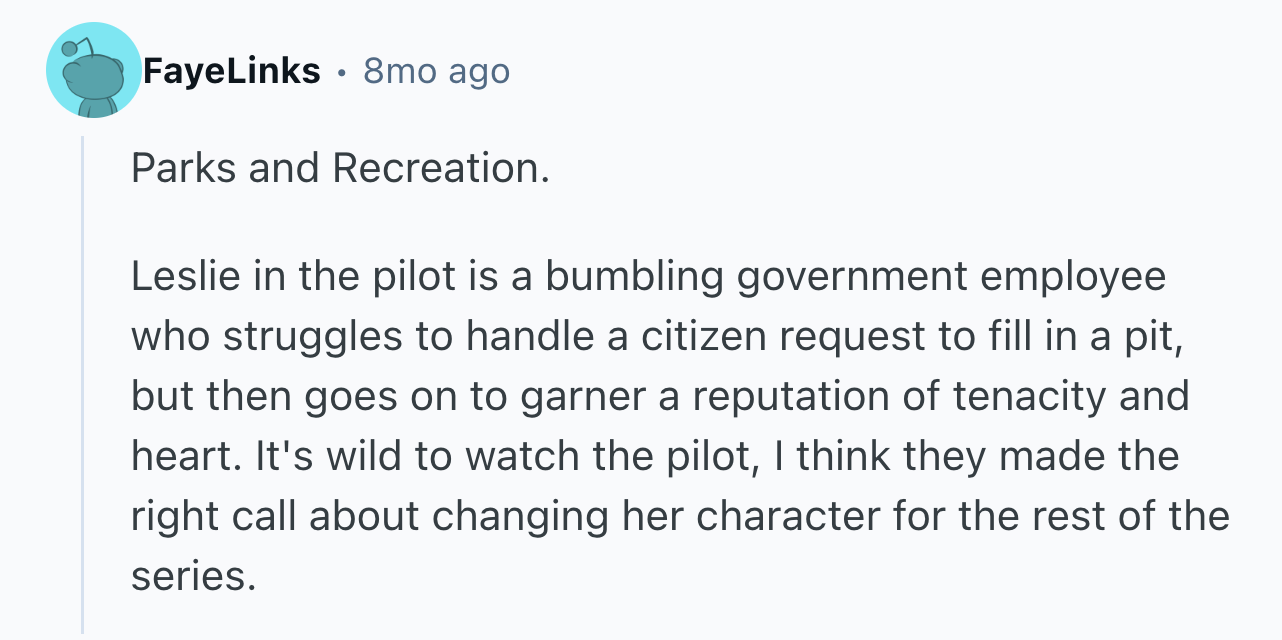Click the final word 'series.' in the comment
The image size is (1282, 640).
[x=187, y=577]
